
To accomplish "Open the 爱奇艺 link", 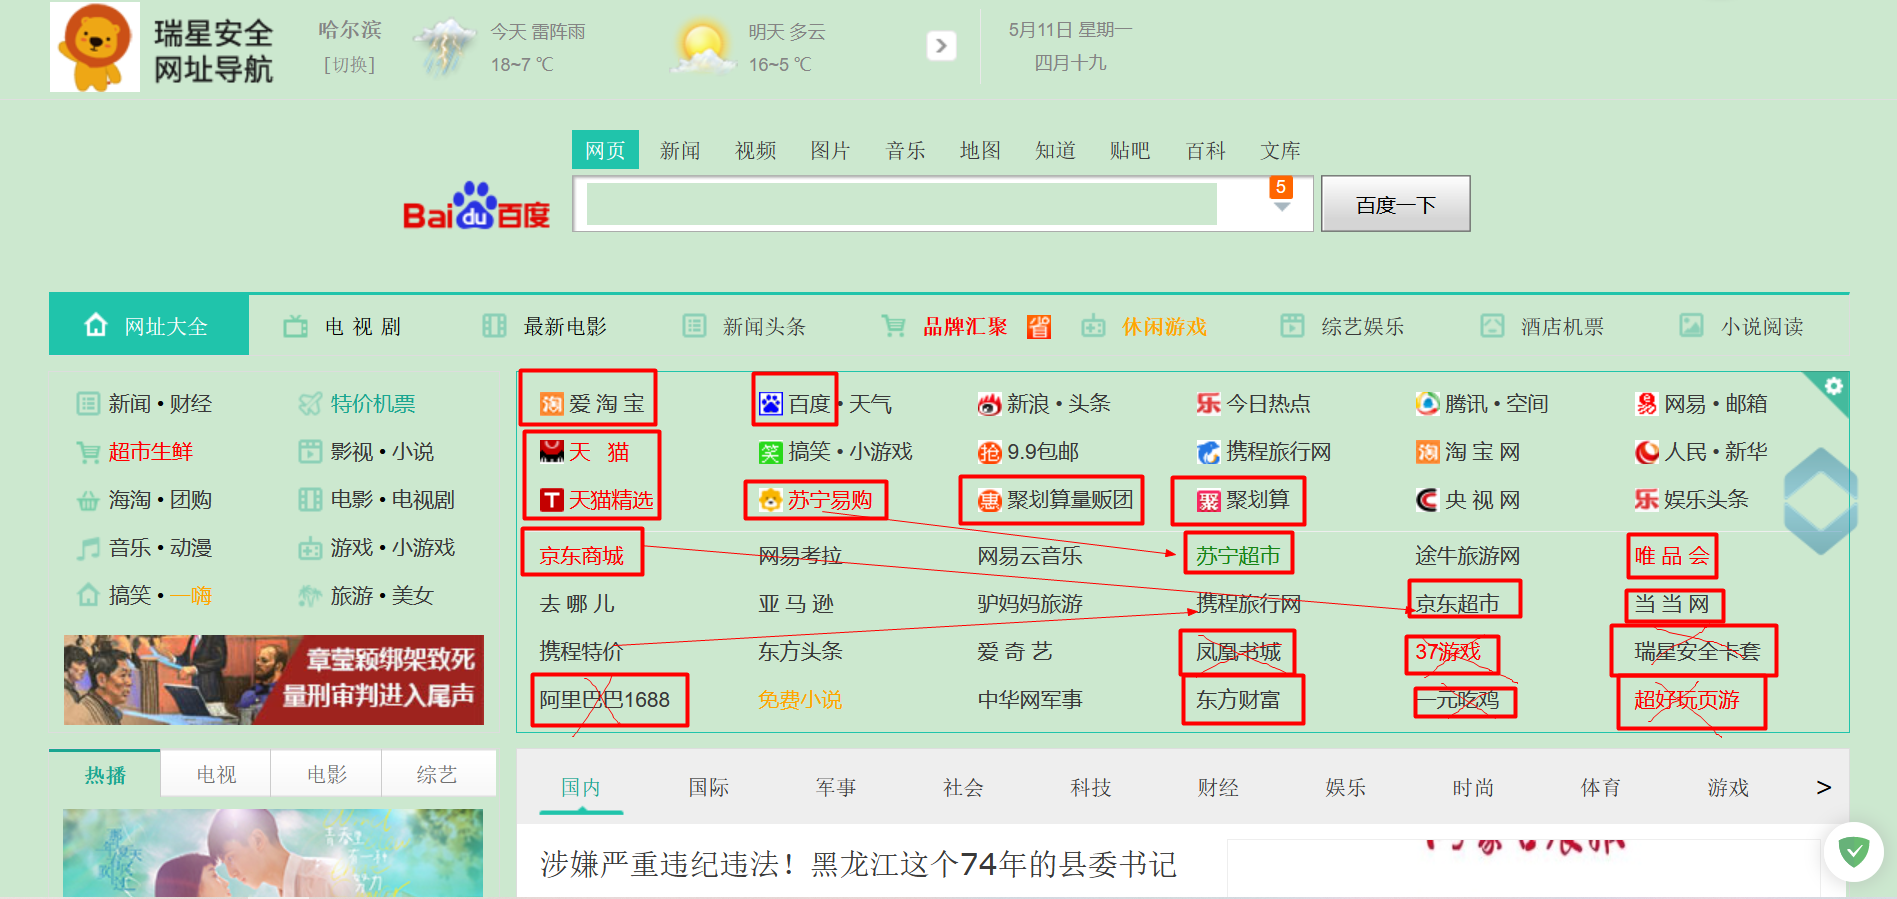I will (1015, 651).
